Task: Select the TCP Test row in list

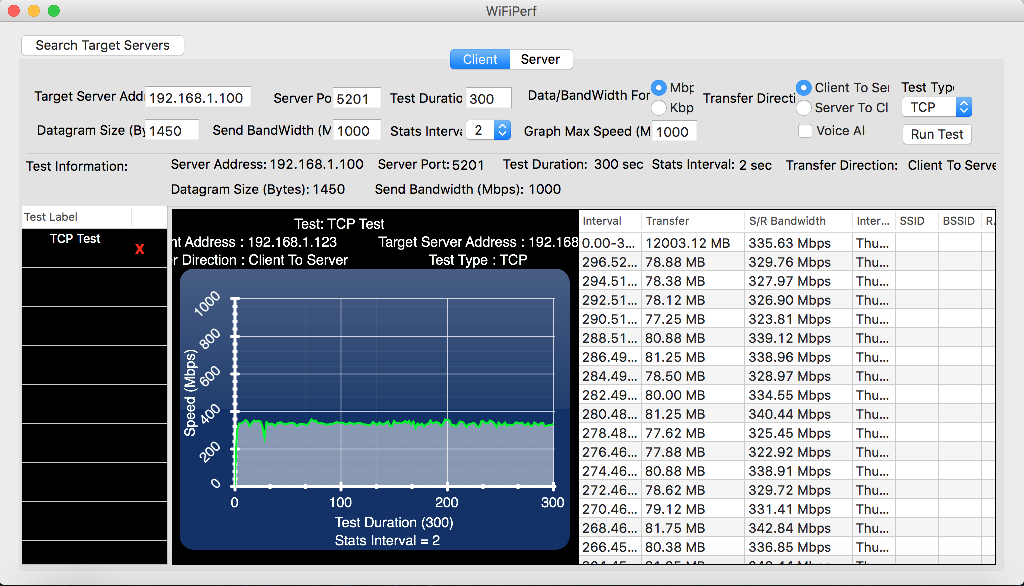Action: pos(76,240)
